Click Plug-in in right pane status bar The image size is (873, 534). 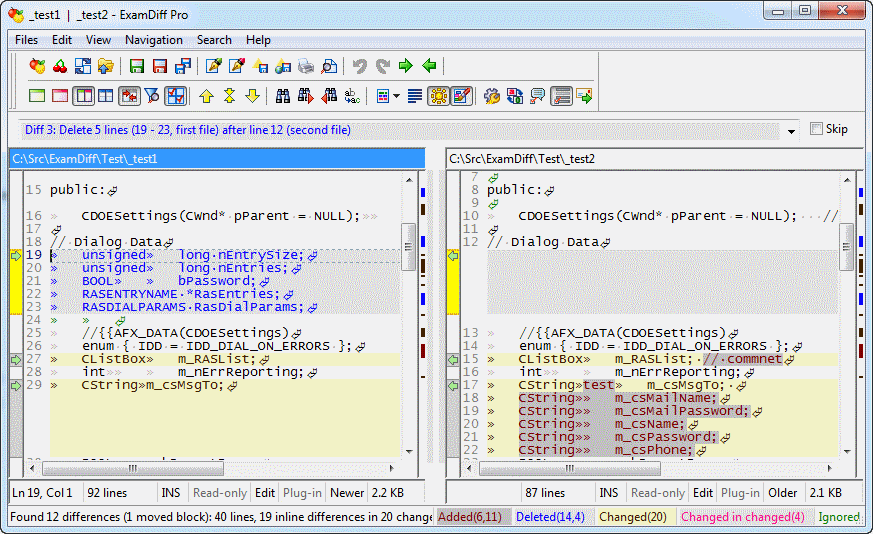[x=740, y=493]
